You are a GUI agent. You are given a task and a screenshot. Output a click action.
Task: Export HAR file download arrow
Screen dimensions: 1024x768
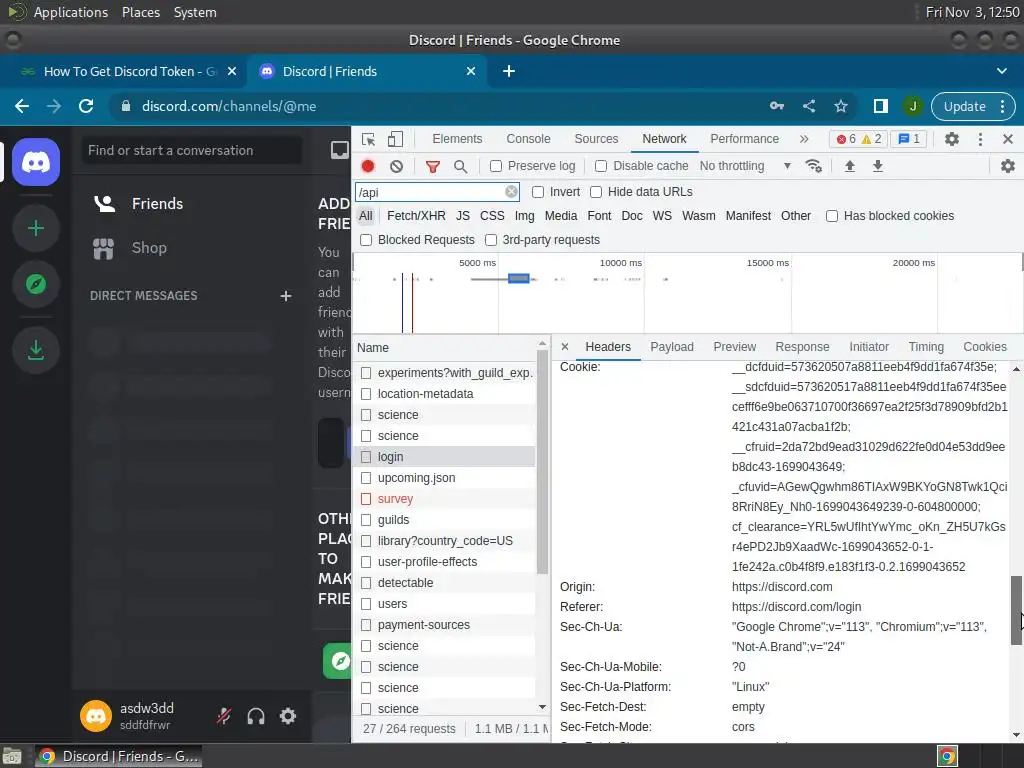click(878, 166)
